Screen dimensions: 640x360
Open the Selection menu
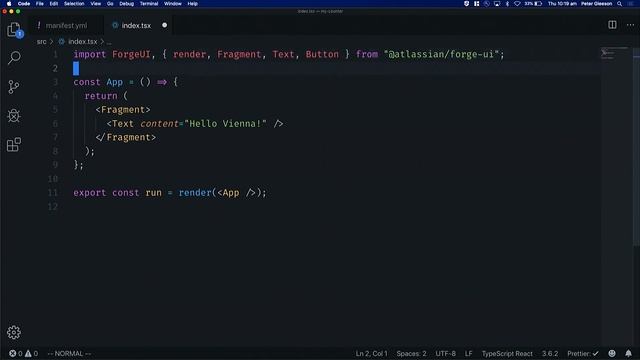(x=74, y=4)
